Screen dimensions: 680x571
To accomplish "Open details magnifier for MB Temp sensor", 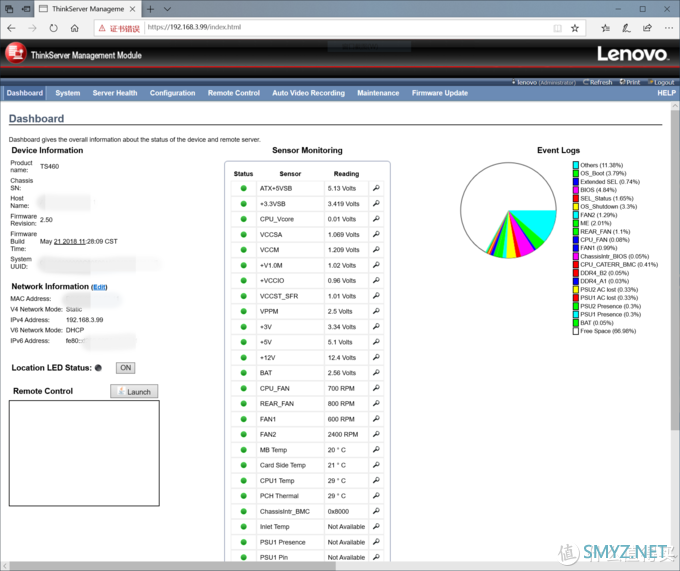I will [x=376, y=450].
